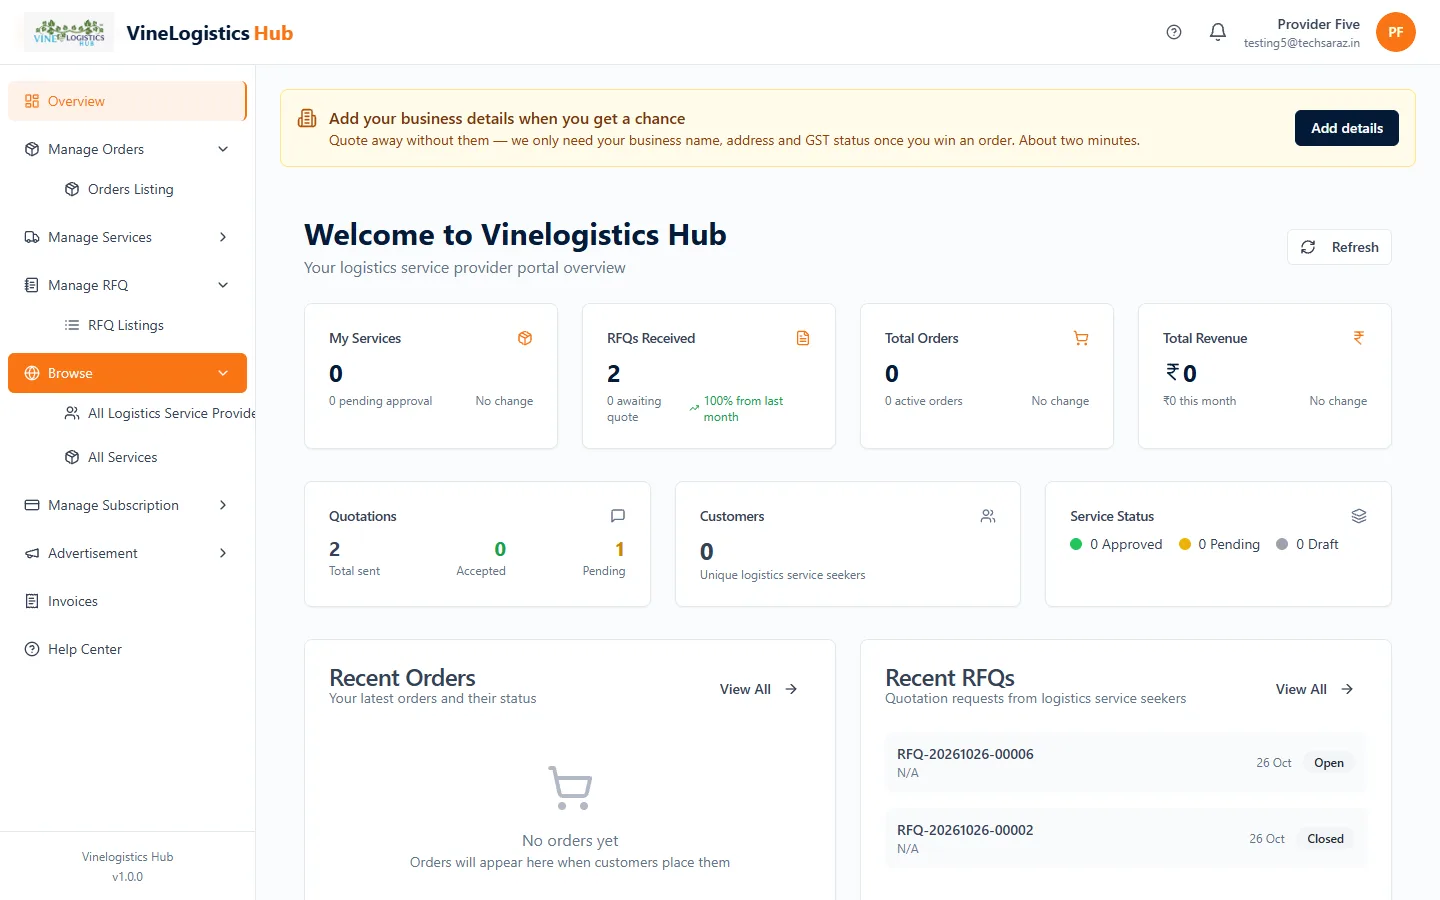
Task: Click the Help Center sidebar icon
Action: coord(32,649)
